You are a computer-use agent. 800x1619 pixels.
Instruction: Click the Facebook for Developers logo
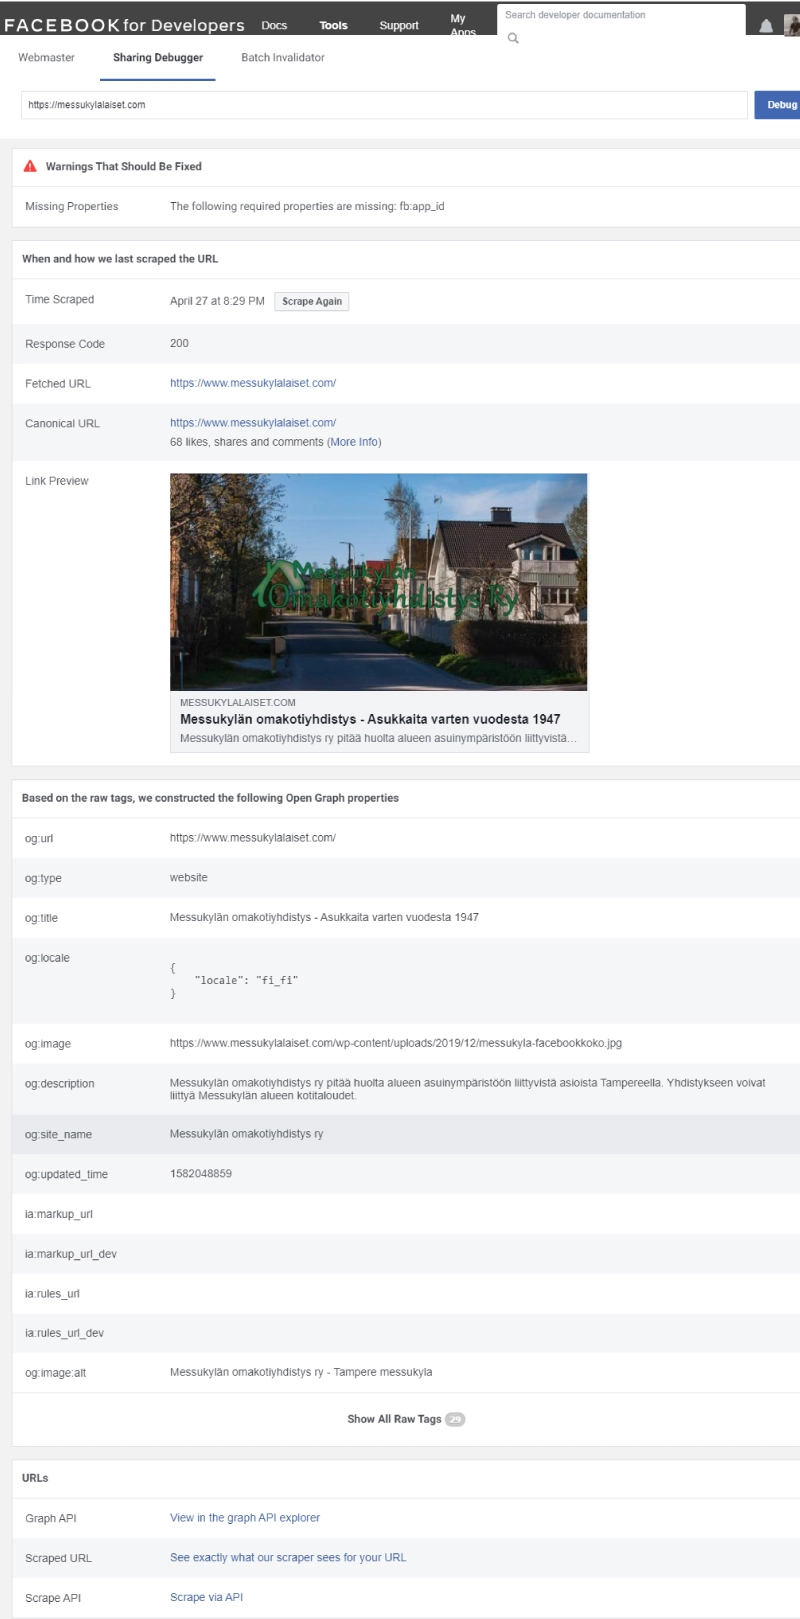coord(124,25)
